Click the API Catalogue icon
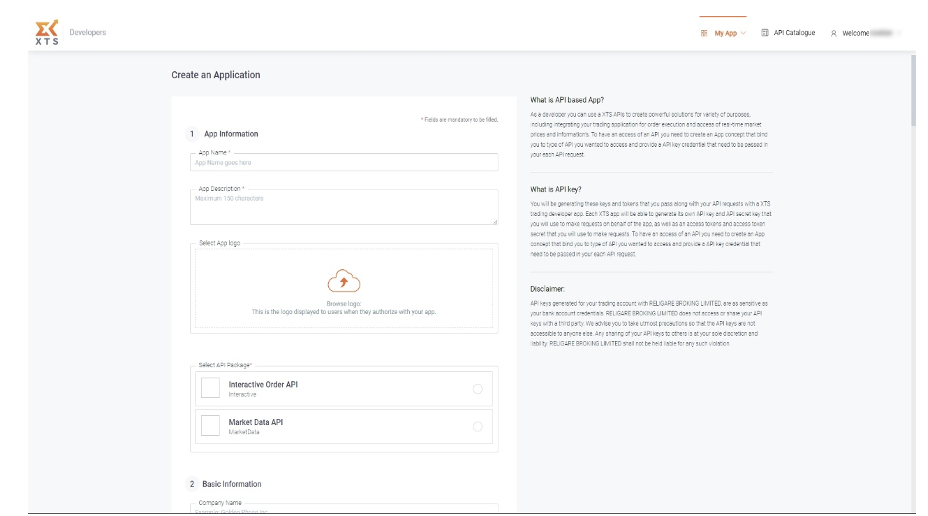 click(x=765, y=33)
